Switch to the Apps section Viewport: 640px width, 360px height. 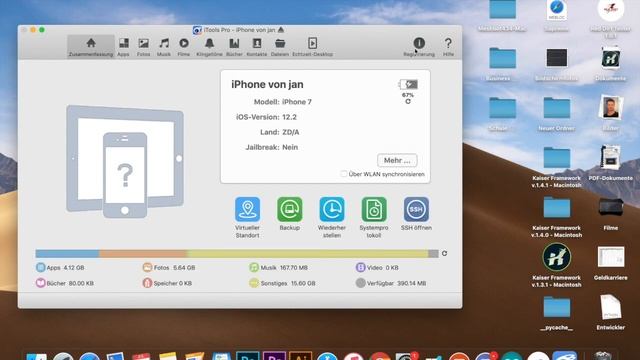123,47
